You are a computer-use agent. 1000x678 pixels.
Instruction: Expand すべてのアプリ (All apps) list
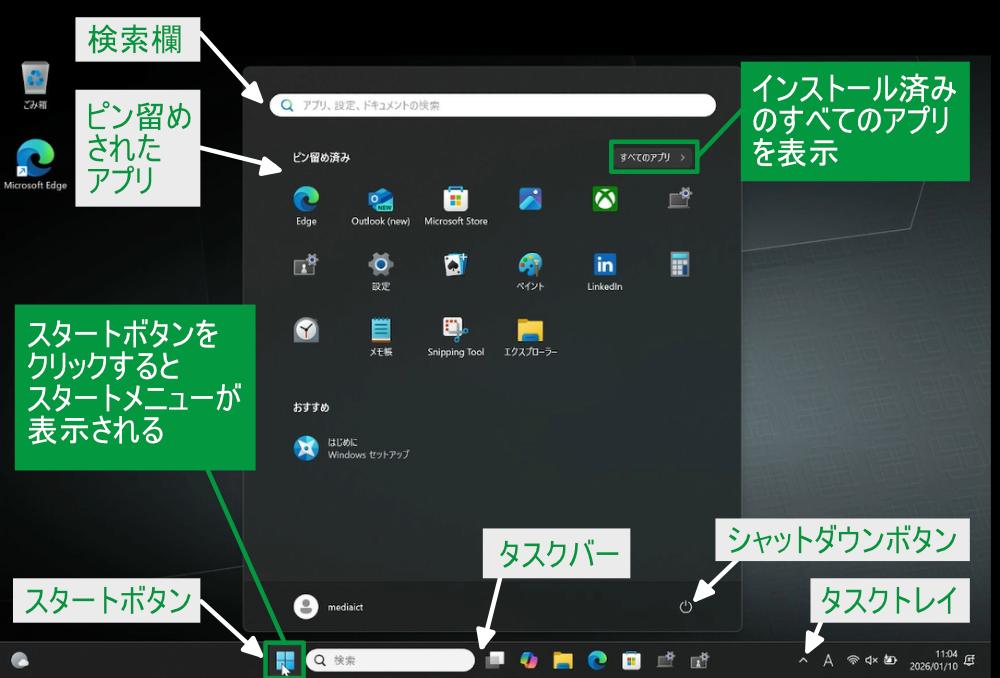[653, 157]
